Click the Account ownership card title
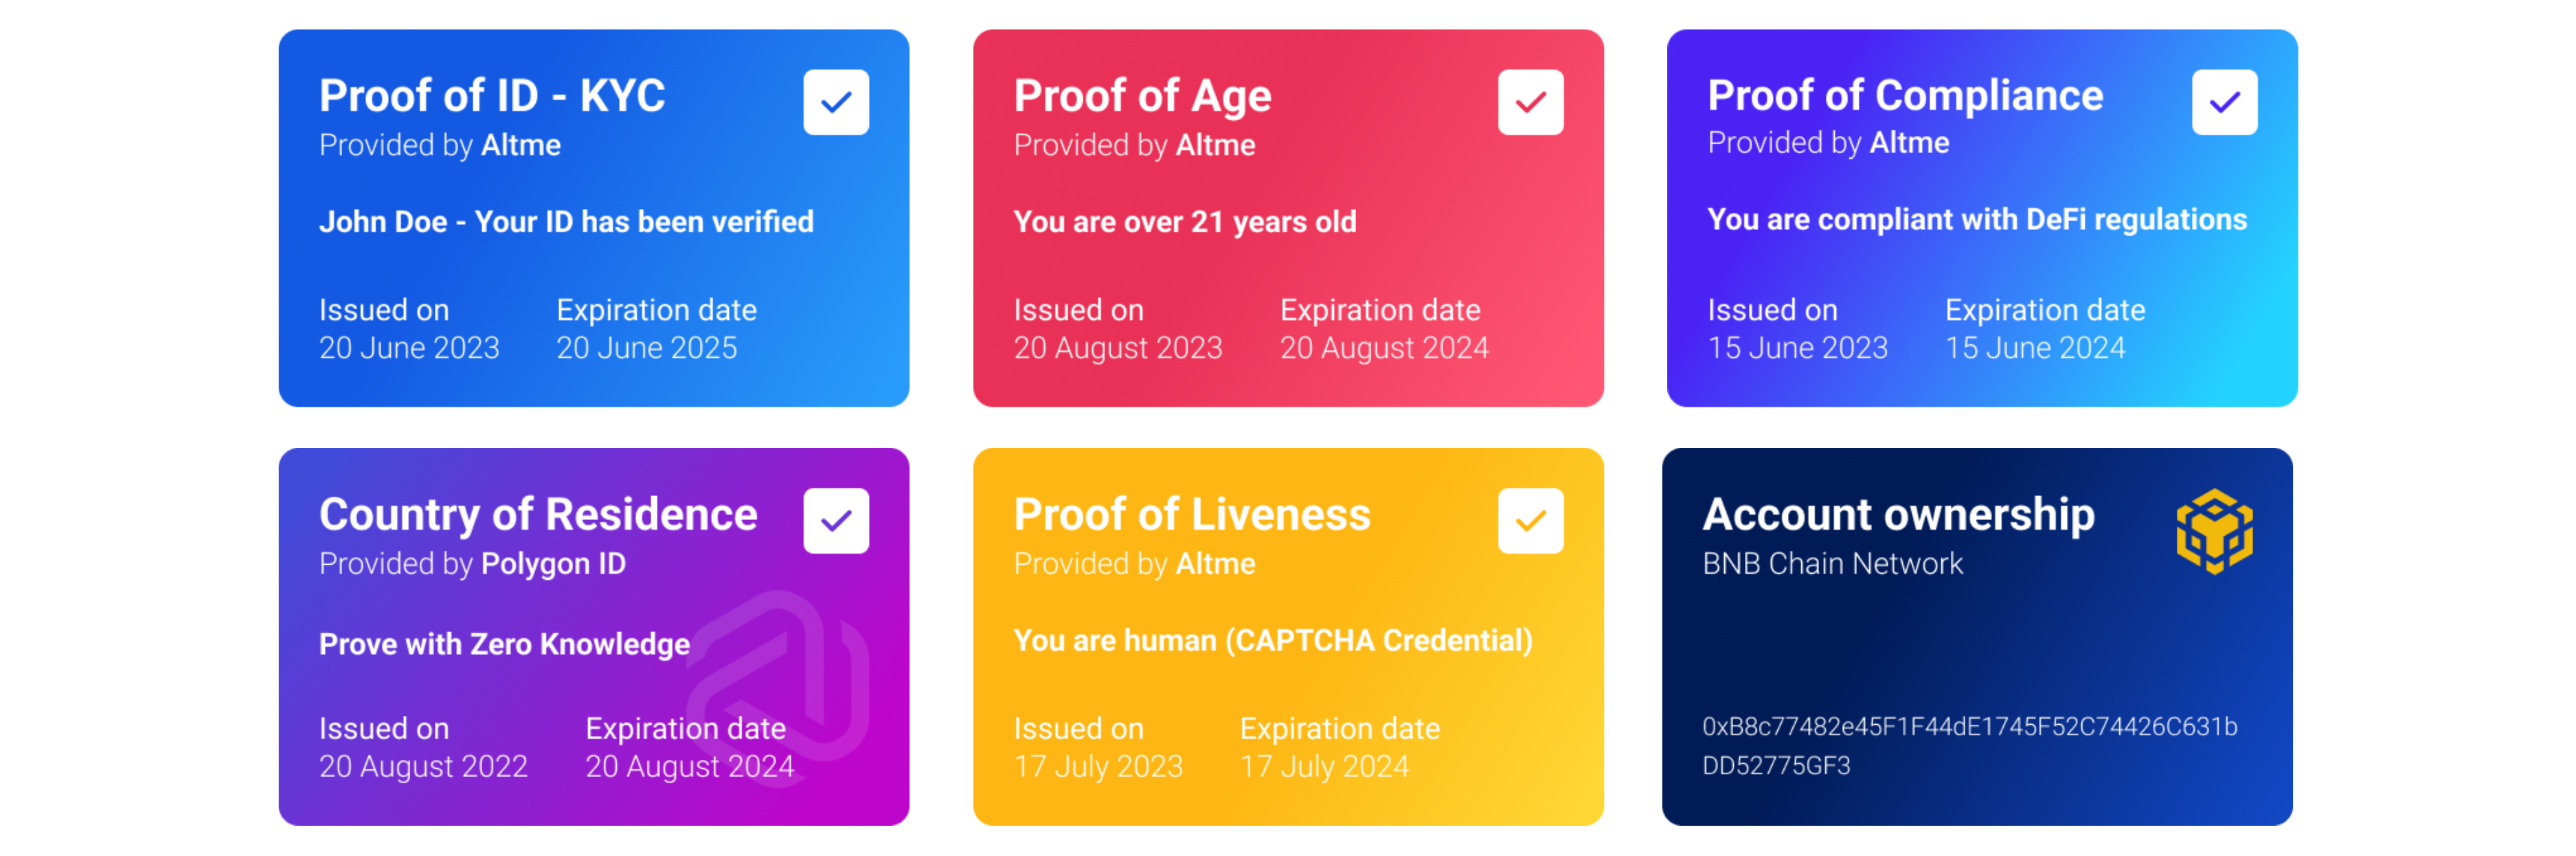 pos(1897,514)
